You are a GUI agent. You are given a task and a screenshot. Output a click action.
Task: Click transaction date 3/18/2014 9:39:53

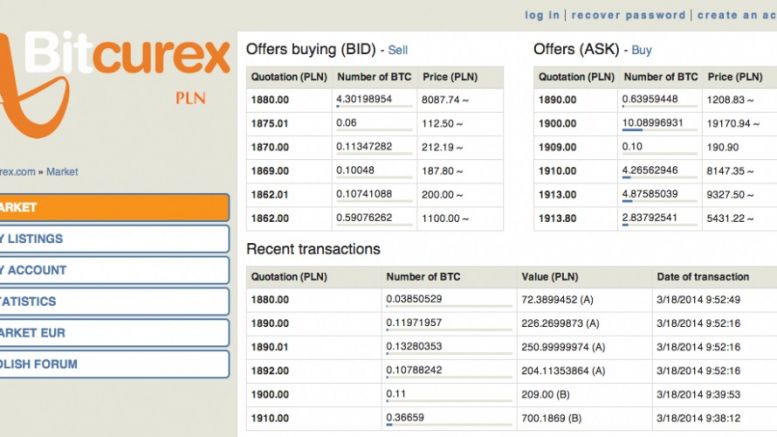(x=698, y=395)
